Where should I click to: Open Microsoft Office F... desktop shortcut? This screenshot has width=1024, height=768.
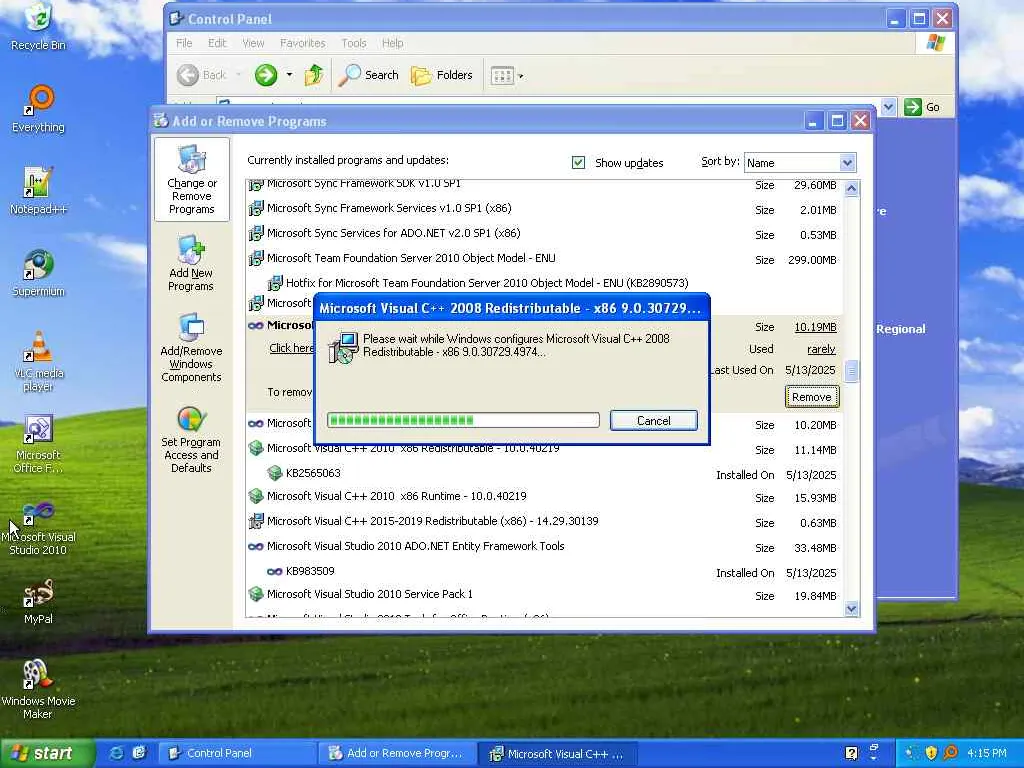coord(39,443)
